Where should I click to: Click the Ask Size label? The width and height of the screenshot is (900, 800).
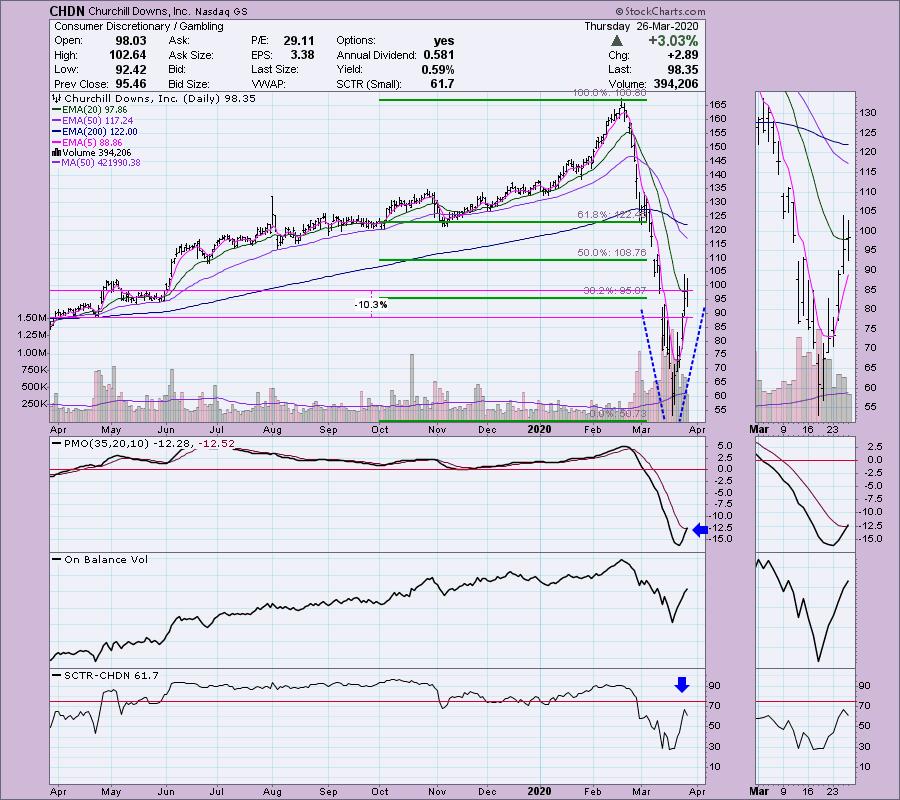point(191,55)
